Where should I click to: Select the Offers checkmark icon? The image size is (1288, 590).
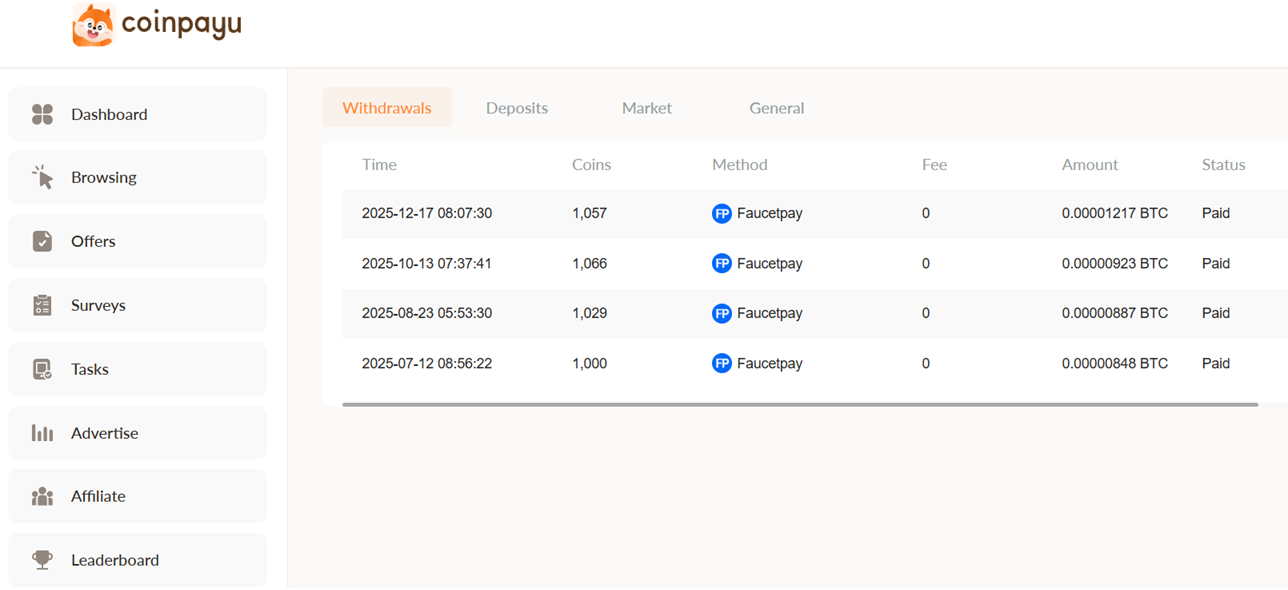coord(42,241)
